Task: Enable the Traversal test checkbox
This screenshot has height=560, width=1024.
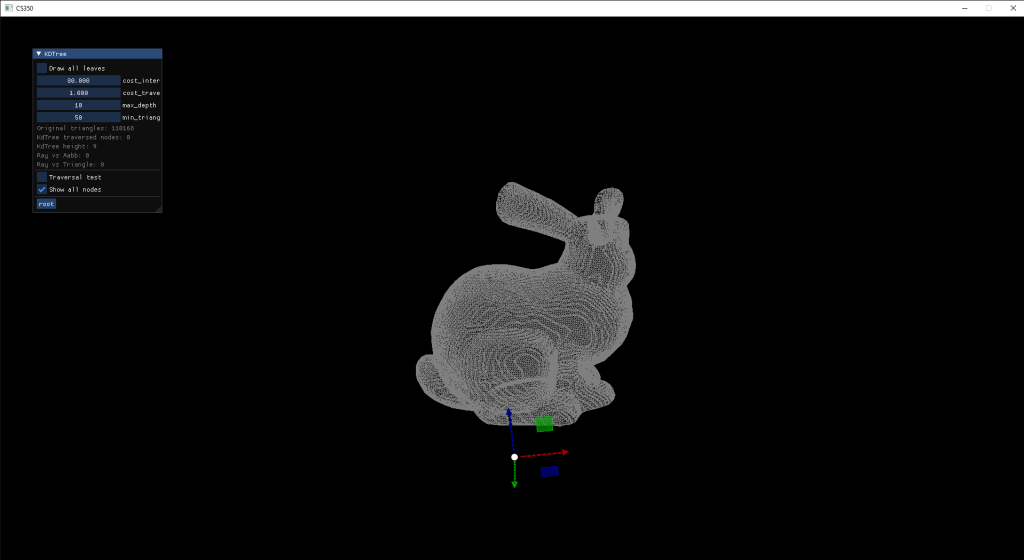Action: click(42, 177)
